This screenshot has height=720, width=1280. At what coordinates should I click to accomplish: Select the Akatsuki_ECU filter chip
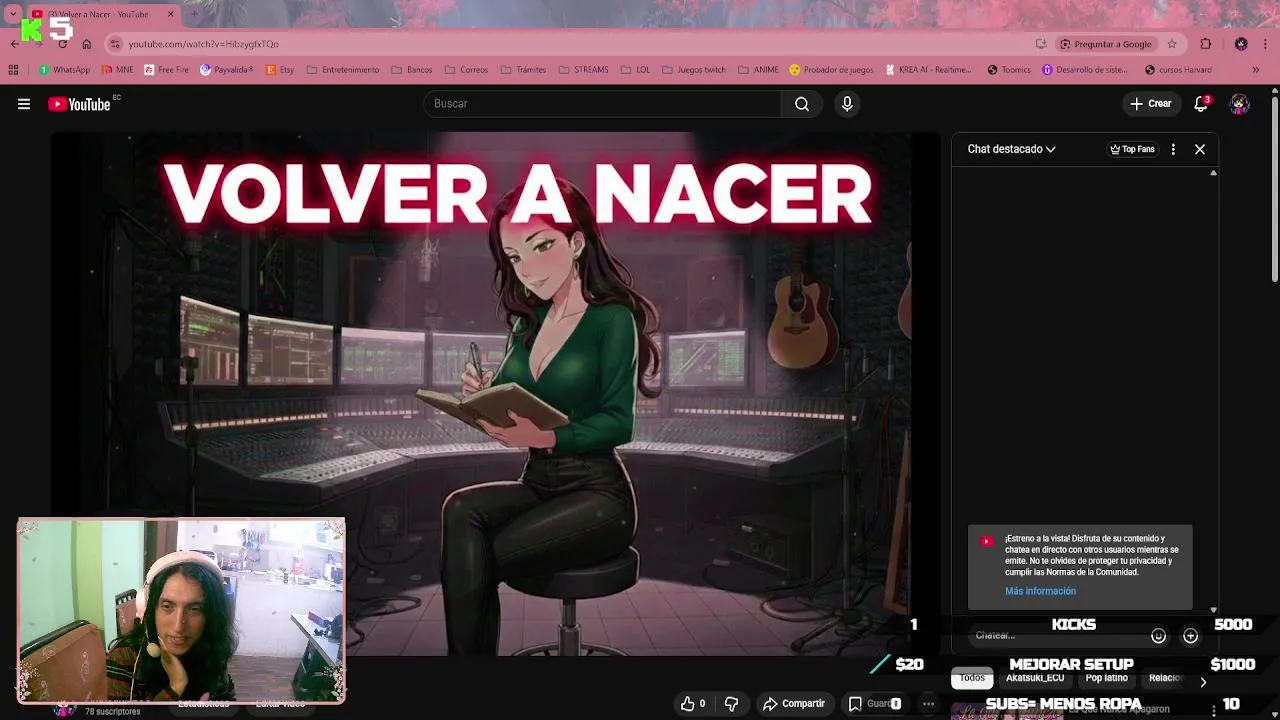pos(1034,678)
